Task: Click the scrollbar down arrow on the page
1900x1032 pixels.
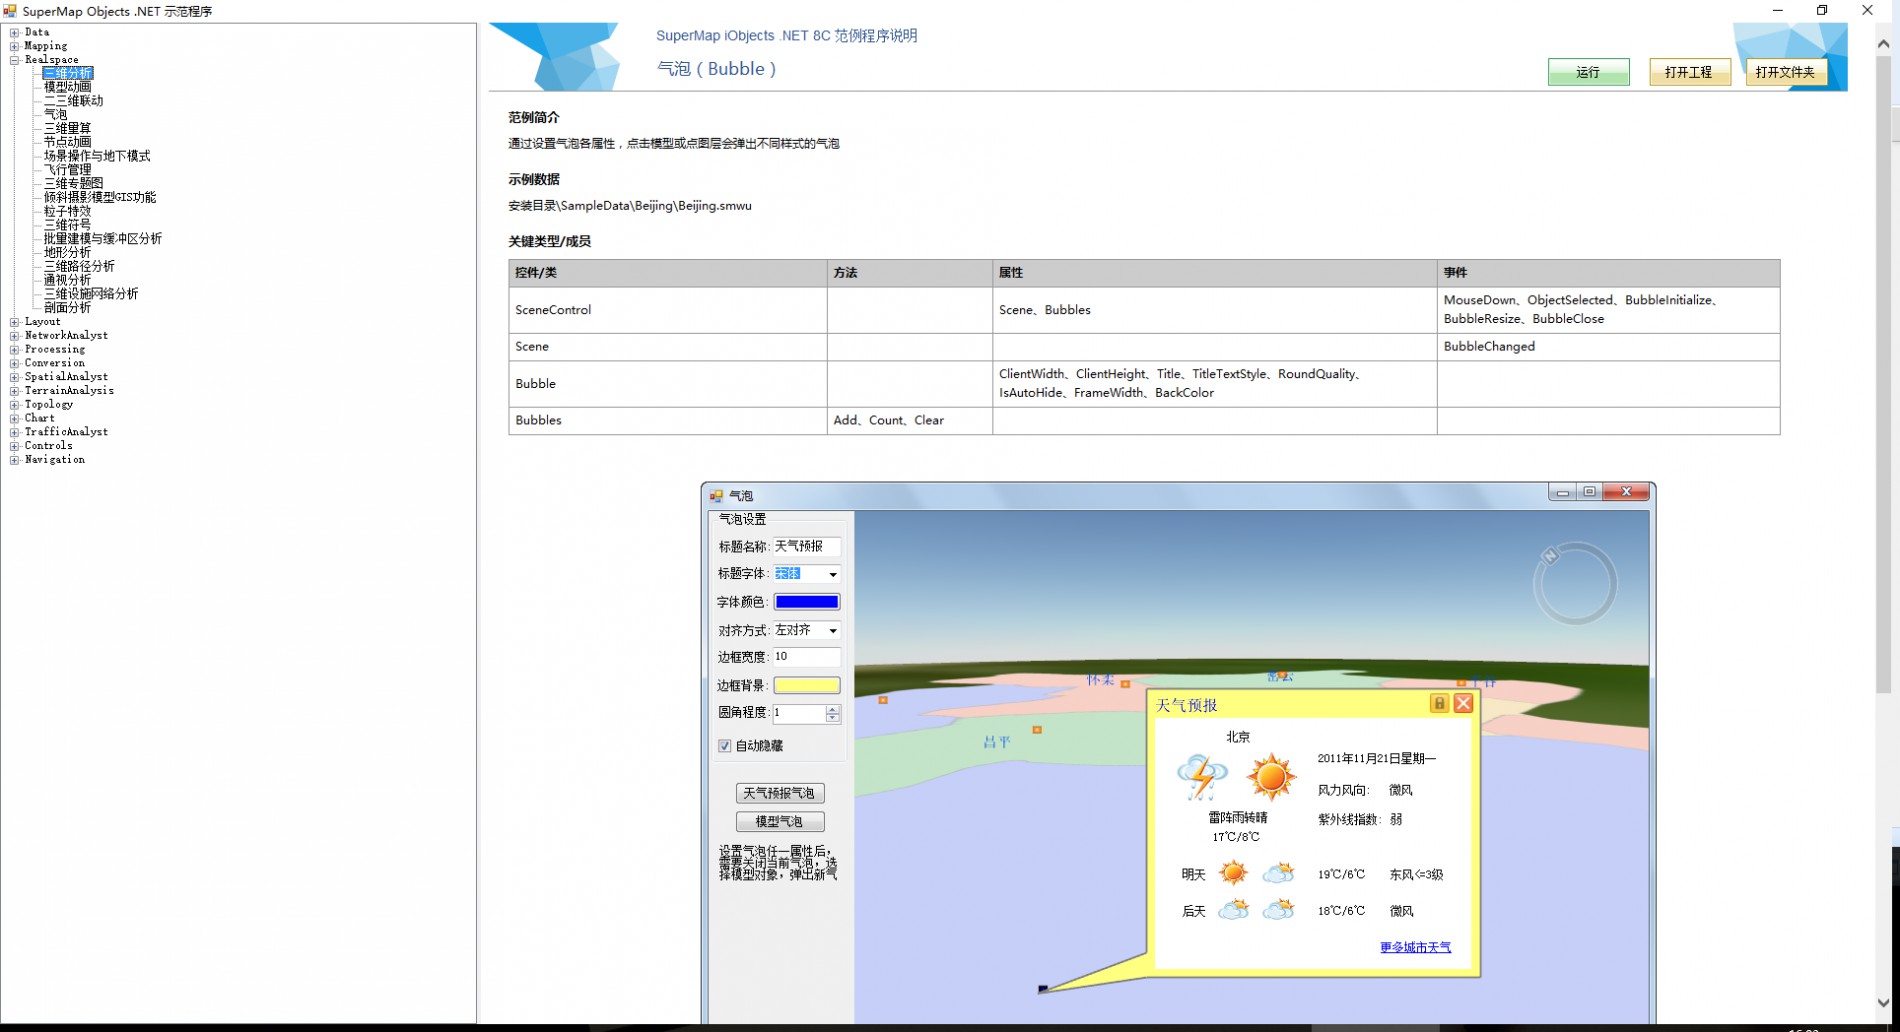Action: [1884, 1003]
